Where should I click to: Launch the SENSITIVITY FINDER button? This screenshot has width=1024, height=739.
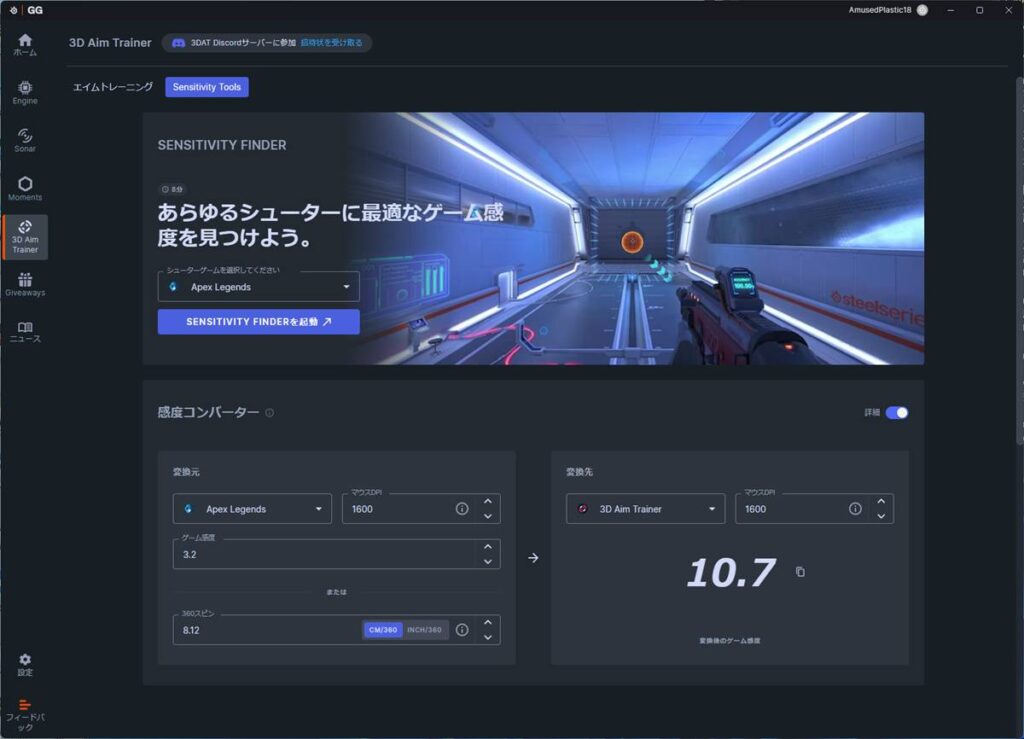tap(259, 322)
